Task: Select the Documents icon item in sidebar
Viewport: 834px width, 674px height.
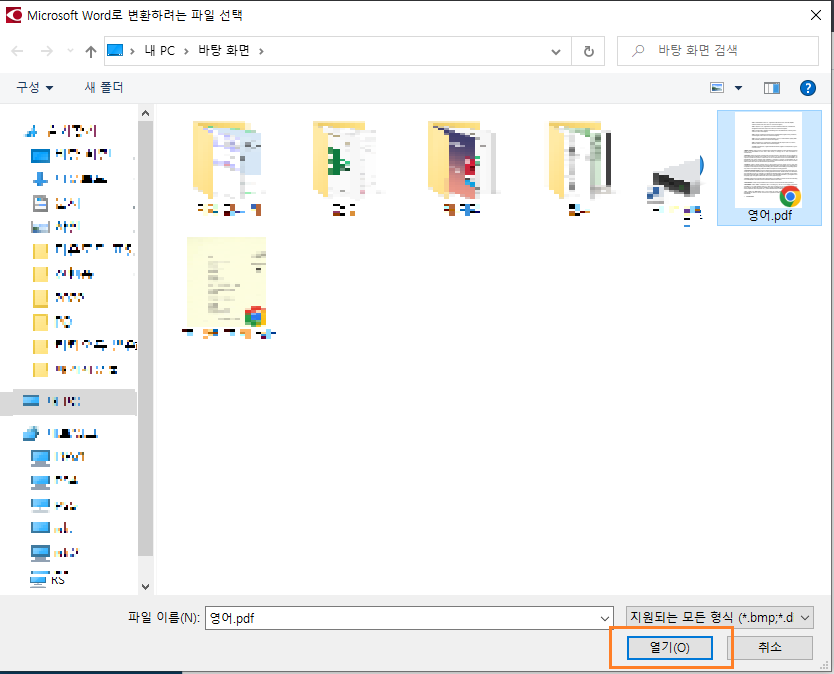Action: pos(56,203)
